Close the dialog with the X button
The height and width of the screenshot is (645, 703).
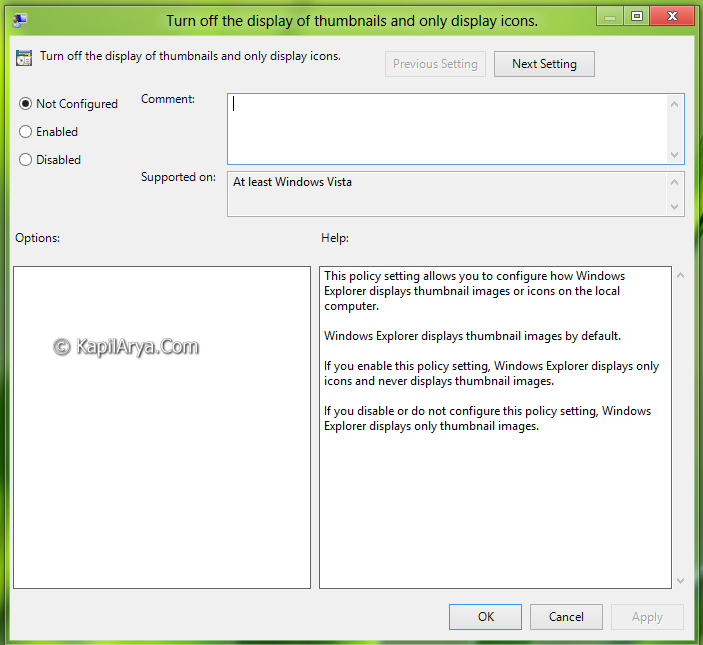click(672, 17)
